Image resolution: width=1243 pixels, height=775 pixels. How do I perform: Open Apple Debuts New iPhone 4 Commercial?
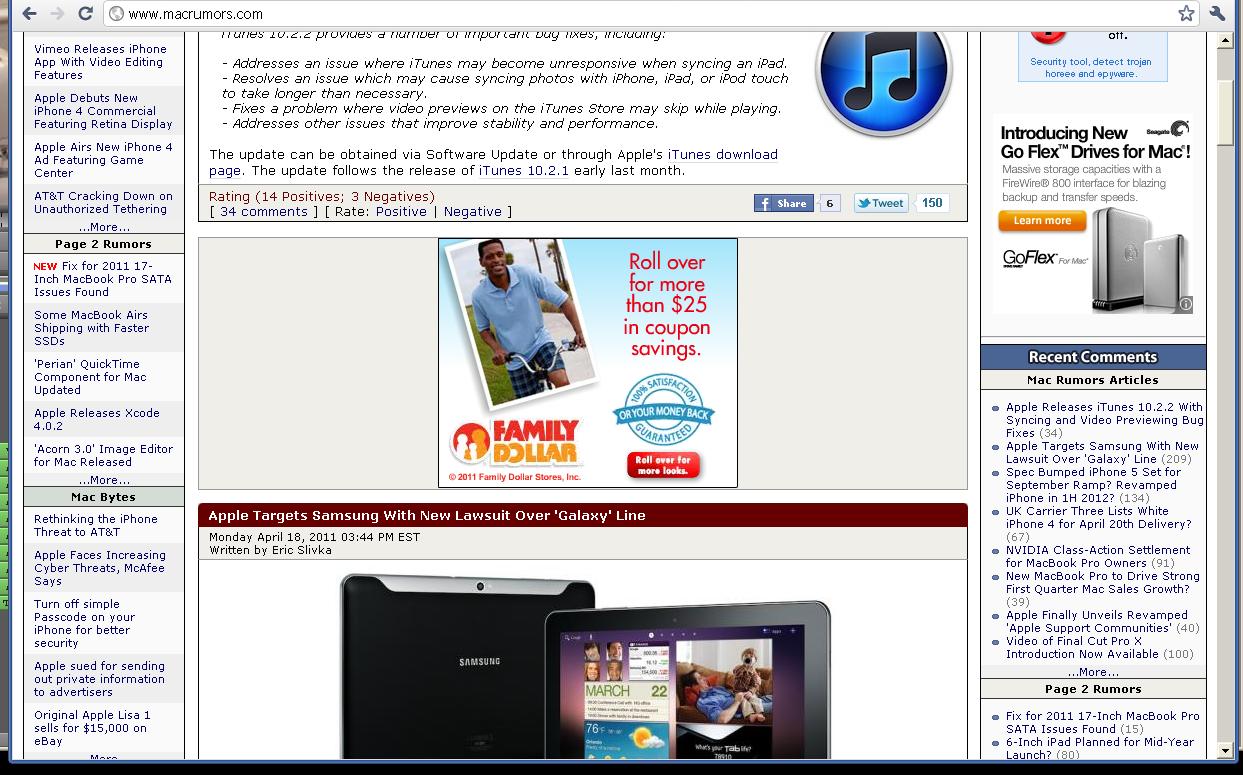click(x=103, y=111)
